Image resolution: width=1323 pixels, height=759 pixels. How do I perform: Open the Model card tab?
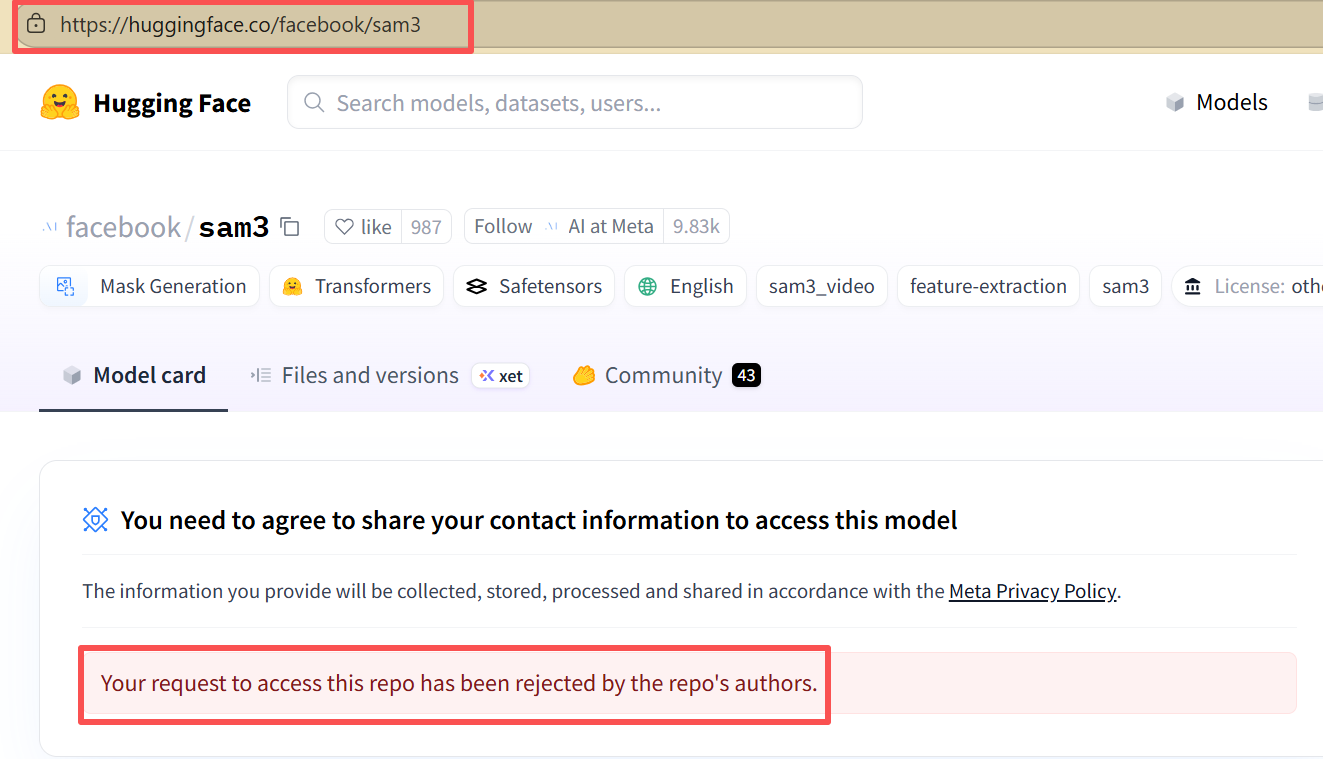pyautogui.click(x=134, y=376)
